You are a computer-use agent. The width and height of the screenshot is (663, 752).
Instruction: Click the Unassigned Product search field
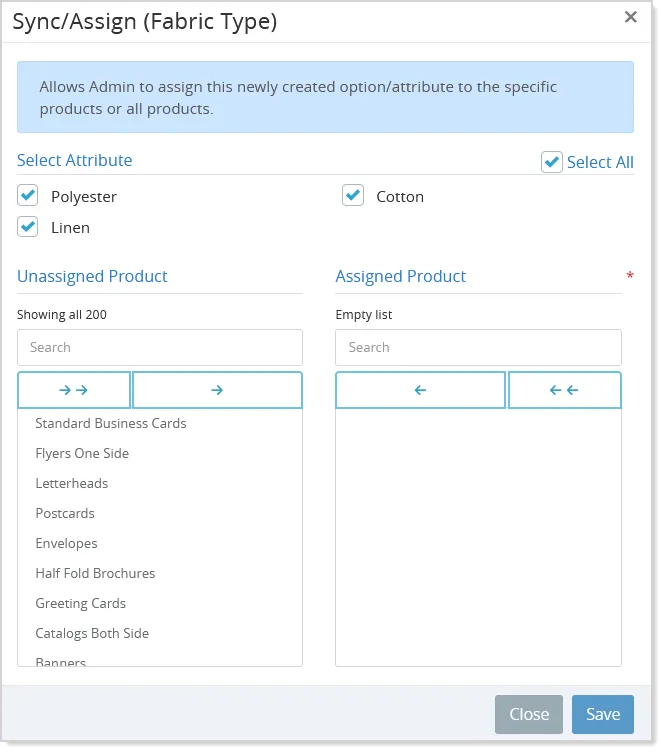pos(160,347)
